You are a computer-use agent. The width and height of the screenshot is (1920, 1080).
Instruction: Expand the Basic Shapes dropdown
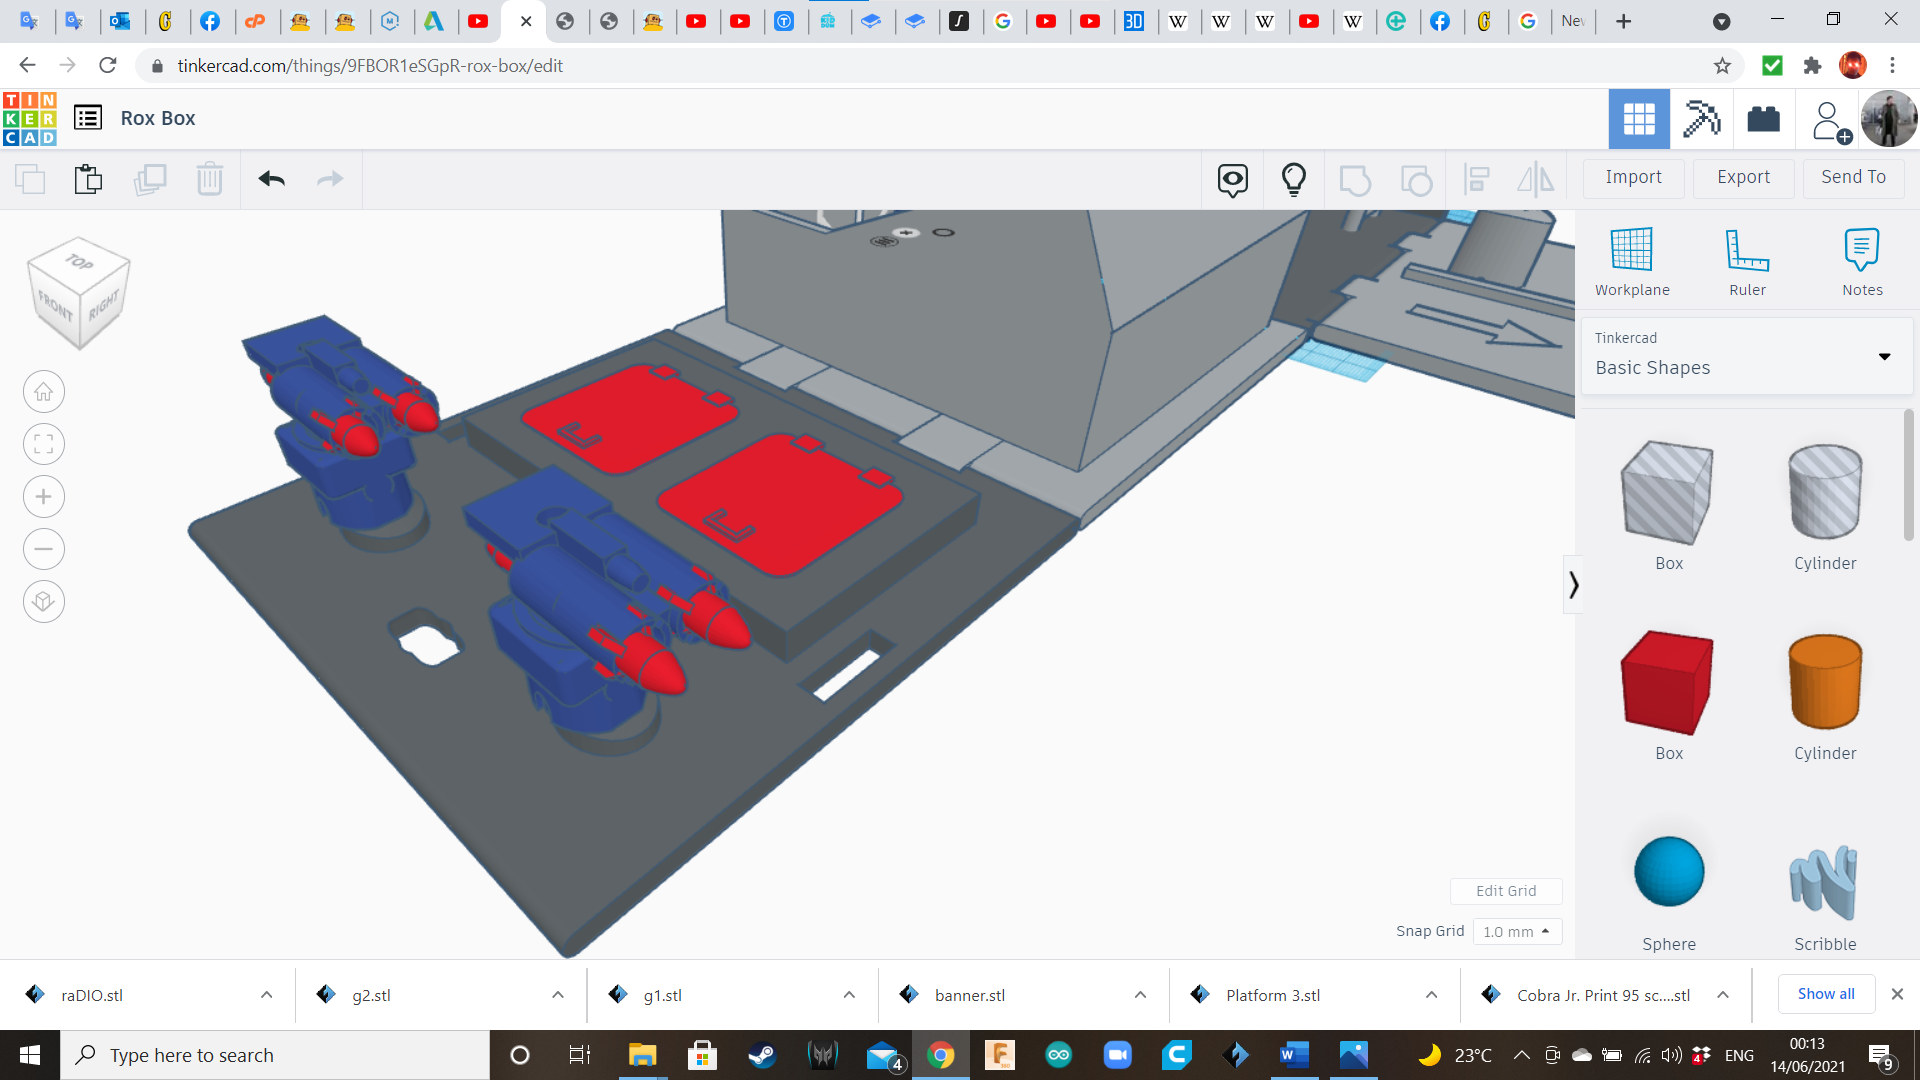(x=1884, y=357)
